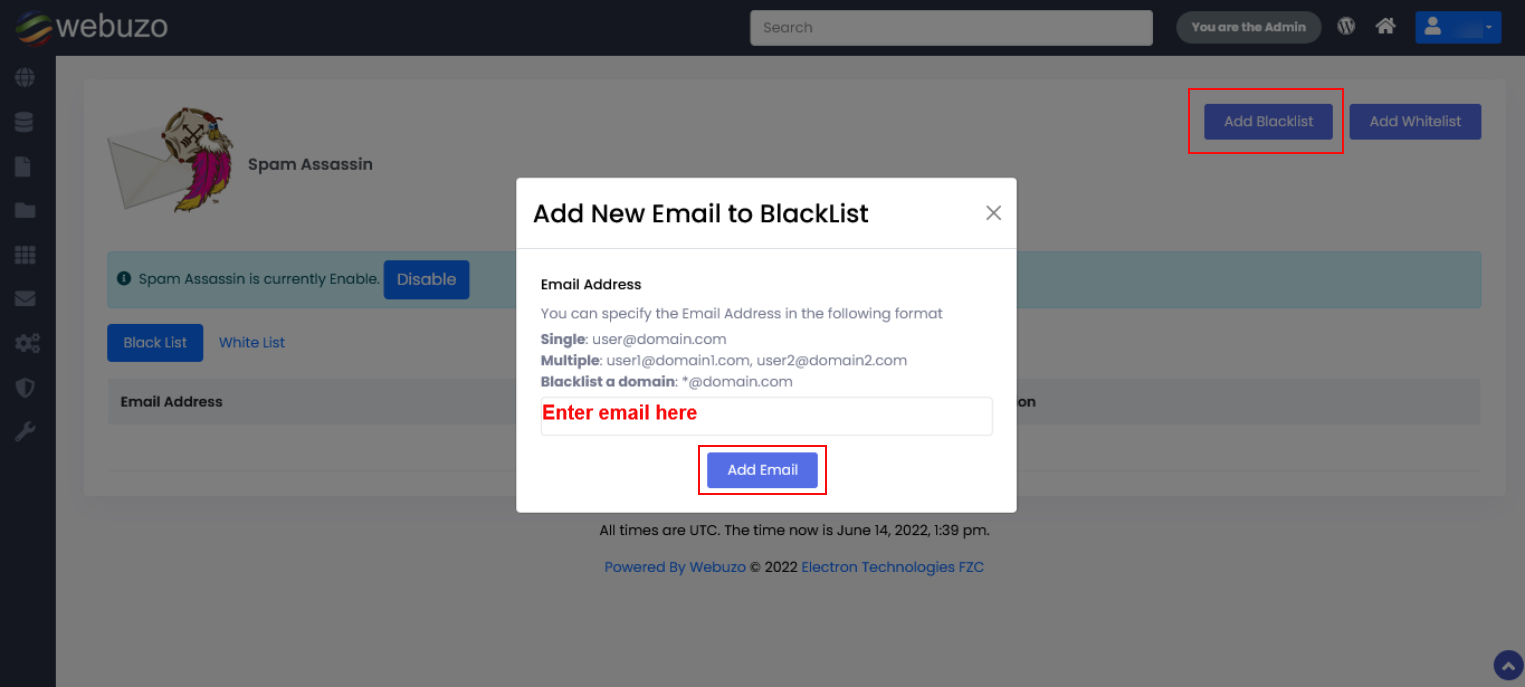The width and height of the screenshot is (1525, 687).
Task: Click the globe icon in the sidebar
Action: pos(25,78)
